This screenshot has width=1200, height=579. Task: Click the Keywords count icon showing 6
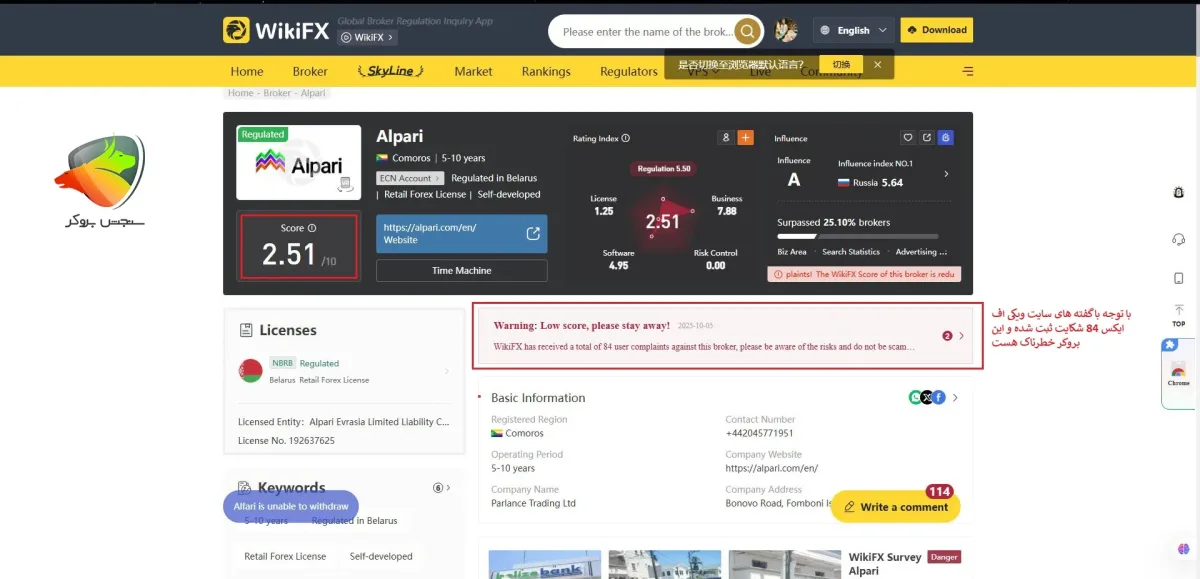click(x=438, y=488)
